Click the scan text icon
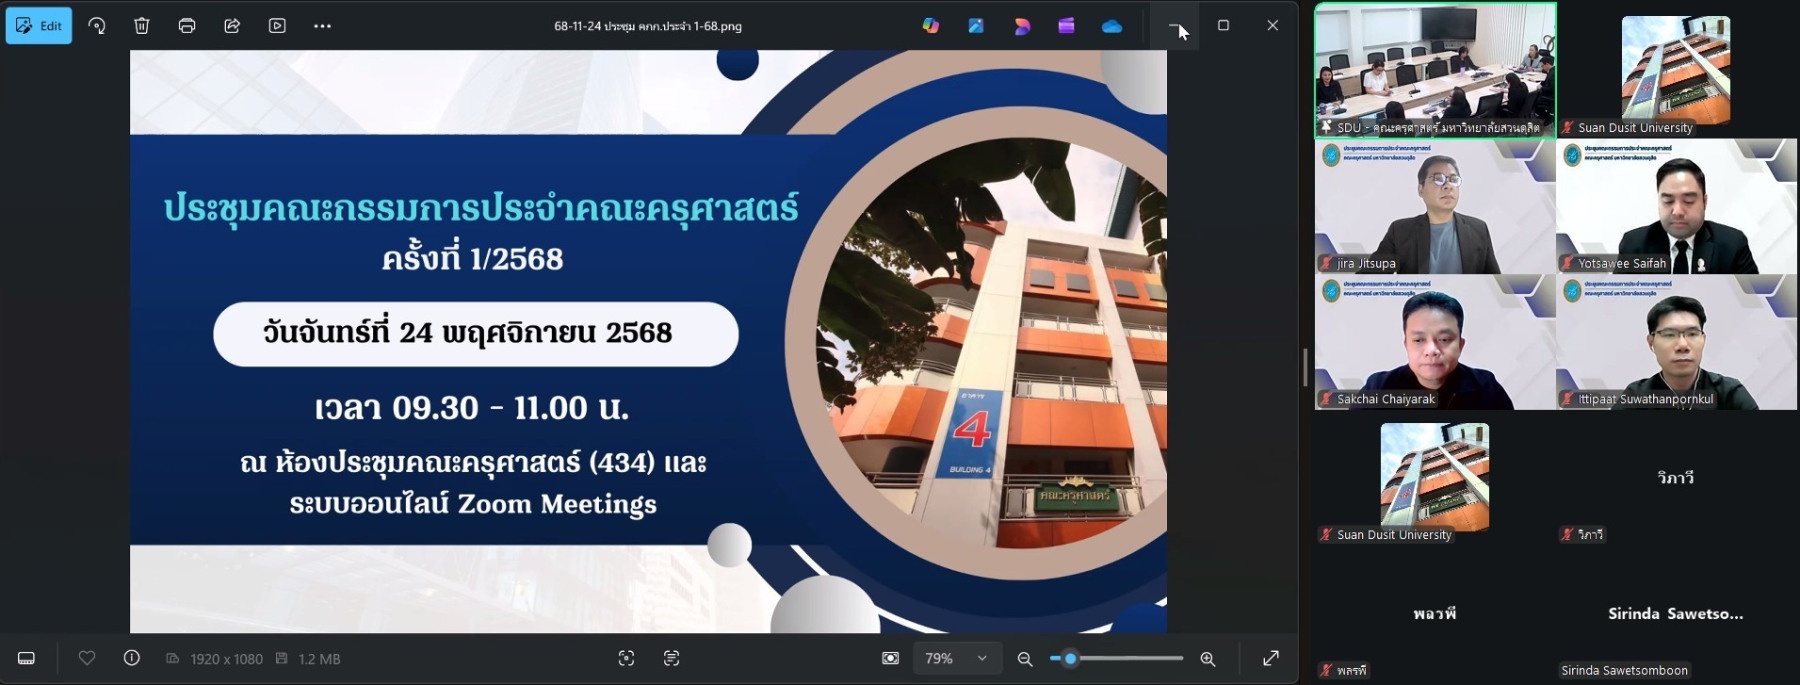 (671, 658)
